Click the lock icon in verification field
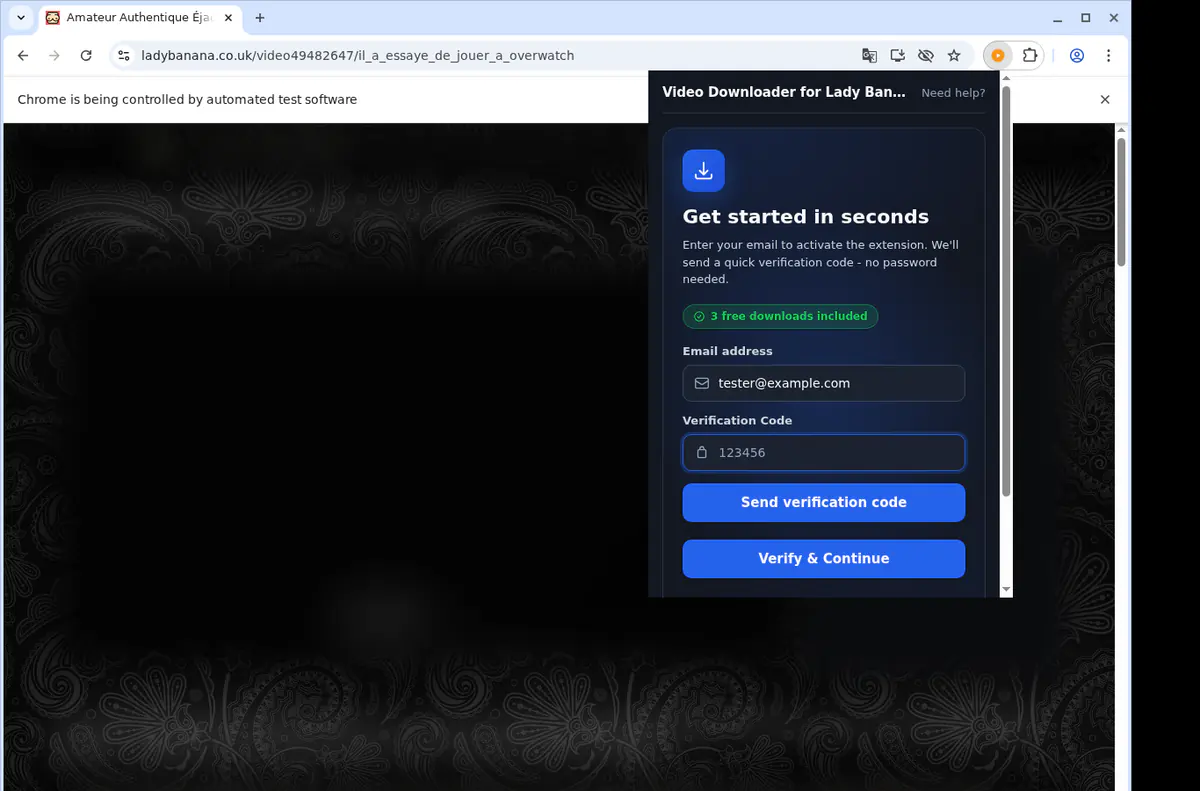Image resolution: width=1200 pixels, height=791 pixels. [702, 452]
